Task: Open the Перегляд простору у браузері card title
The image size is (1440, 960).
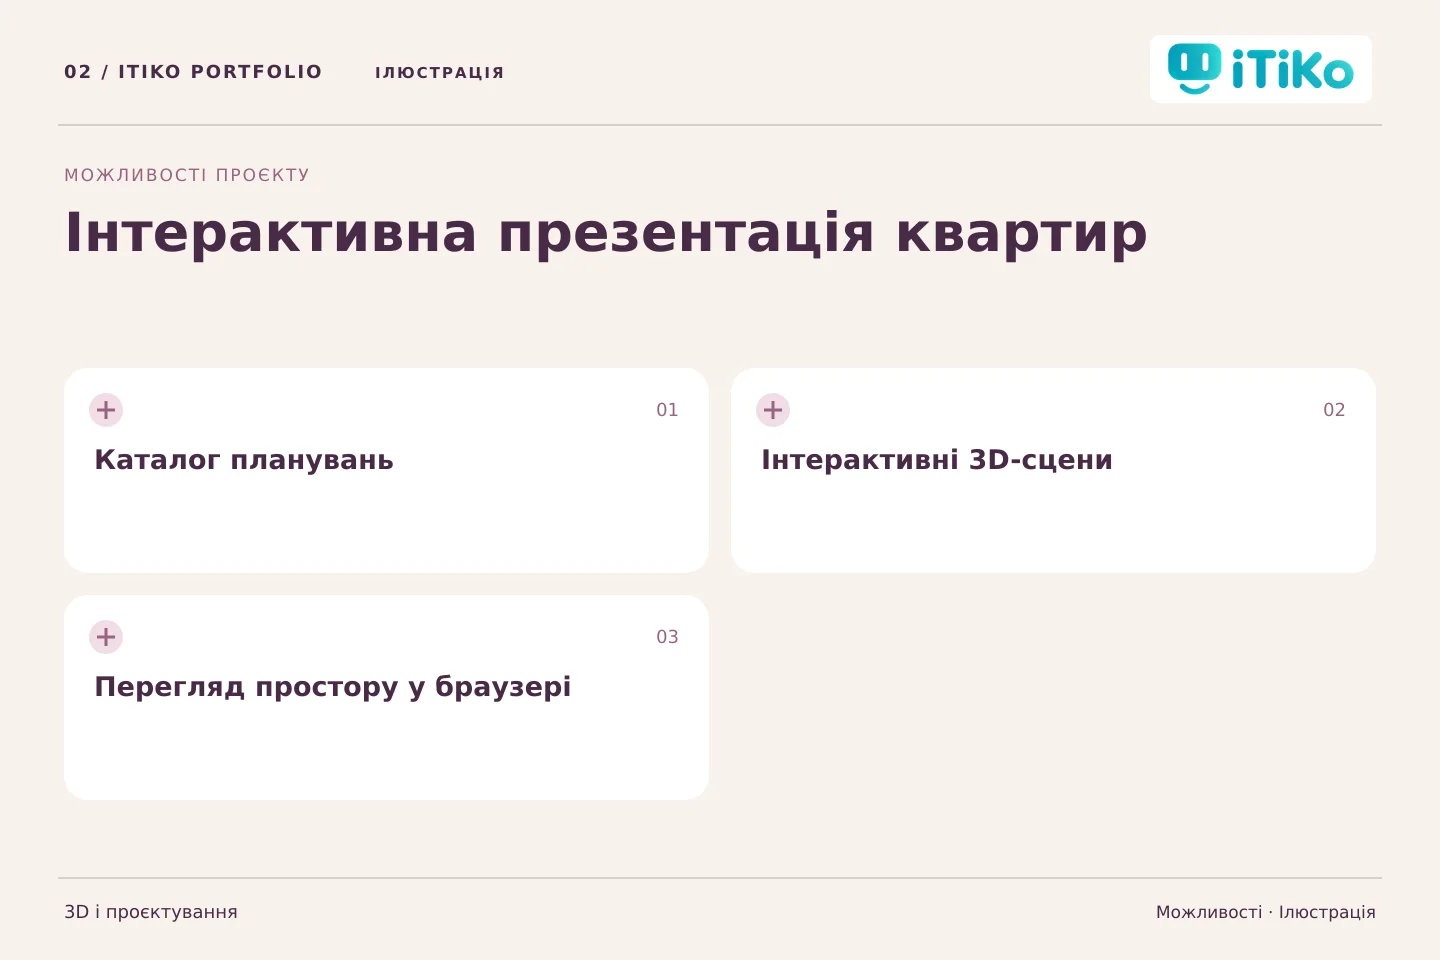Action: [x=333, y=687]
